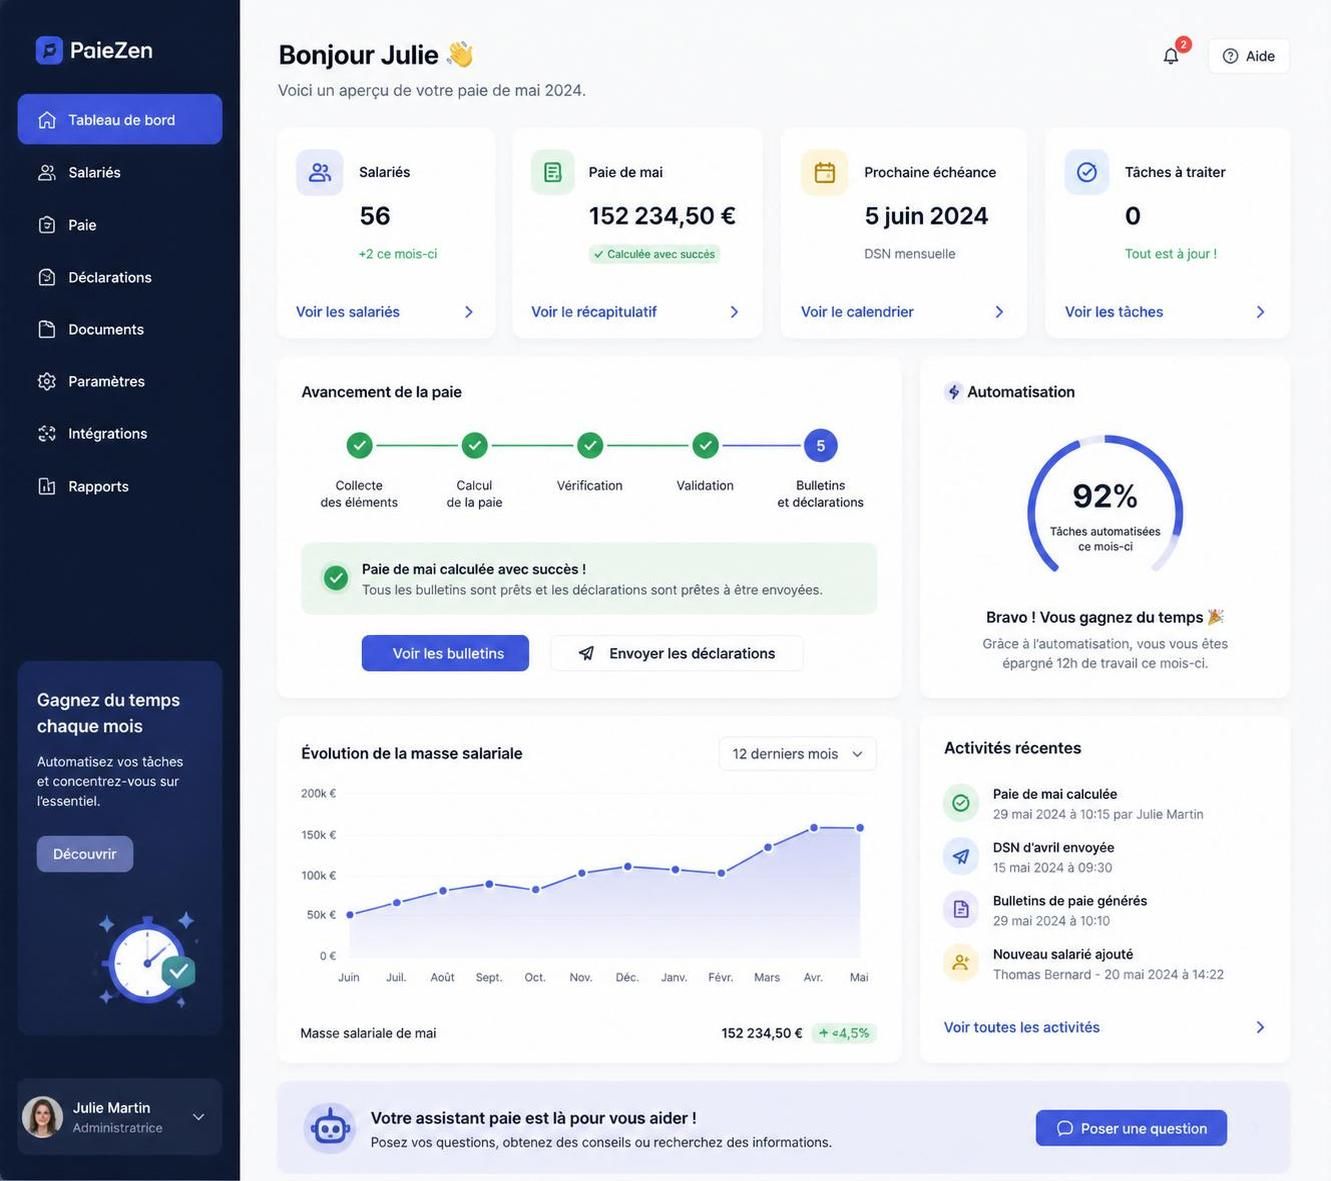Click the Paie de mai calculée activity icon
Screen dimensions: 1331x1181
961,803
